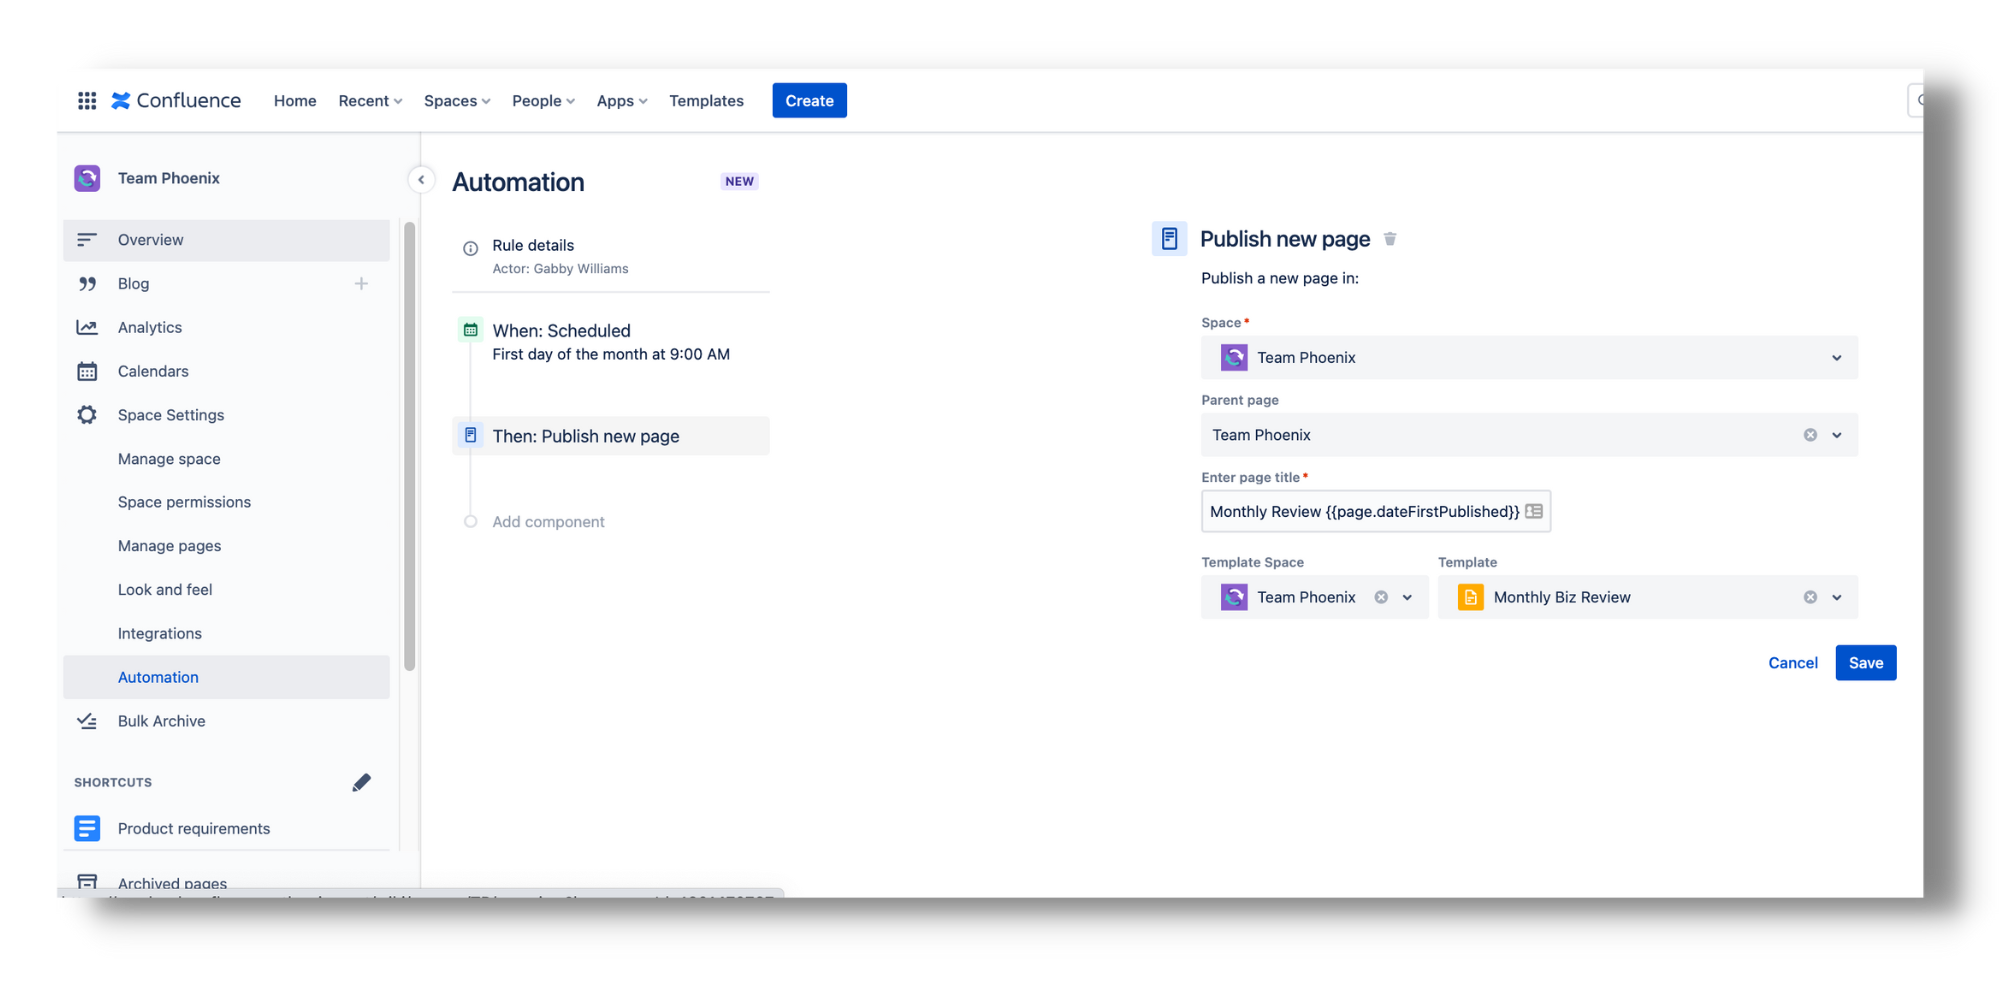Viewport: 2000px width, 1000px height.
Task: Remove the Template Space selection
Action: pos(1381,598)
